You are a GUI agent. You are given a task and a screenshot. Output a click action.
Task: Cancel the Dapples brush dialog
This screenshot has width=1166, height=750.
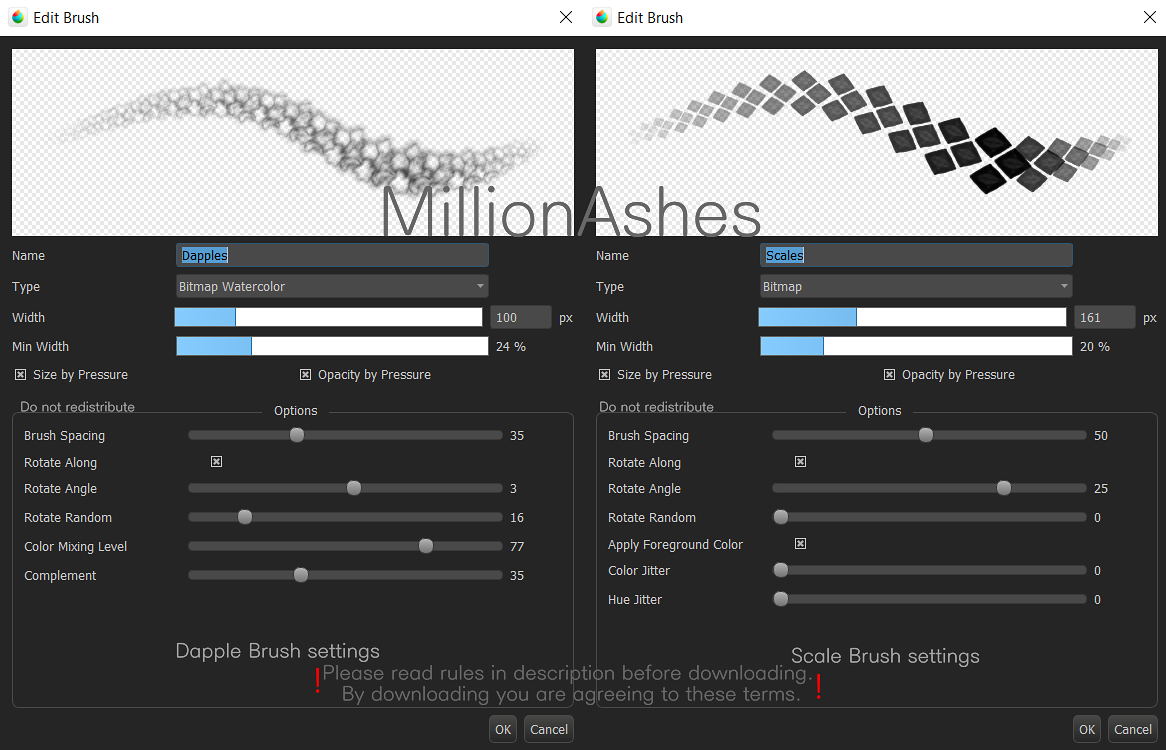(549, 729)
